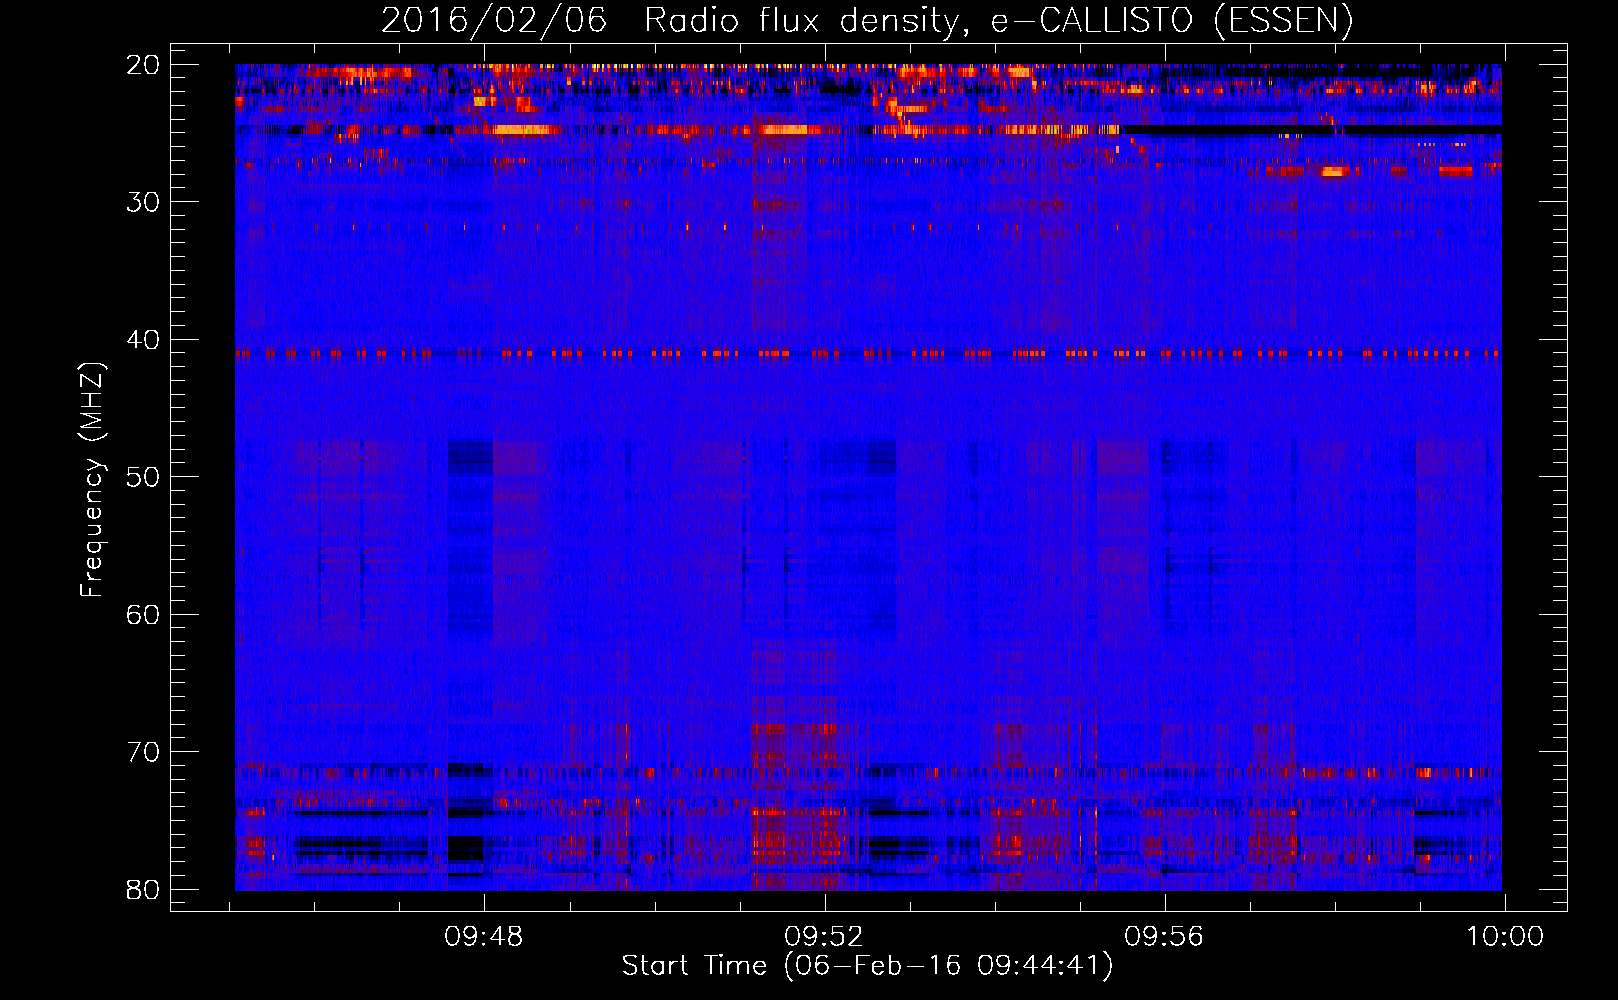
Task: Click the 70 frequency tick label
Action: tap(144, 752)
